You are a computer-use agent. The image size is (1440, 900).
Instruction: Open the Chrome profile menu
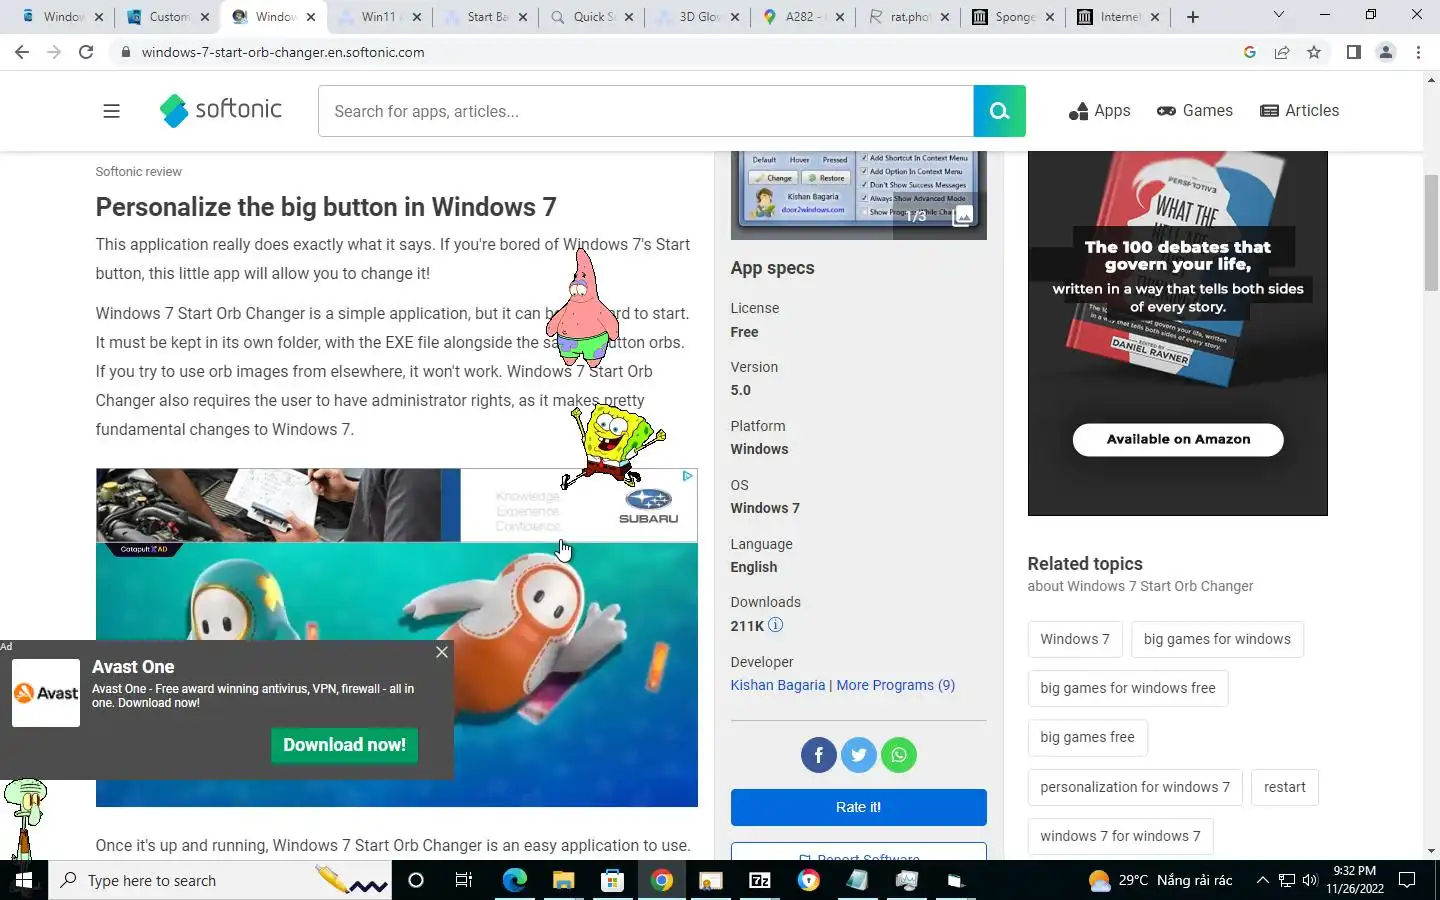(x=1386, y=52)
